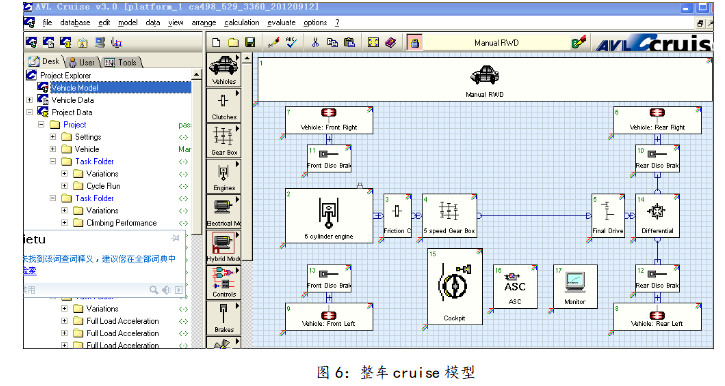Select the Hybrid Modules component palette
Image resolution: width=725 pixels, height=386 pixels.
[224, 247]
